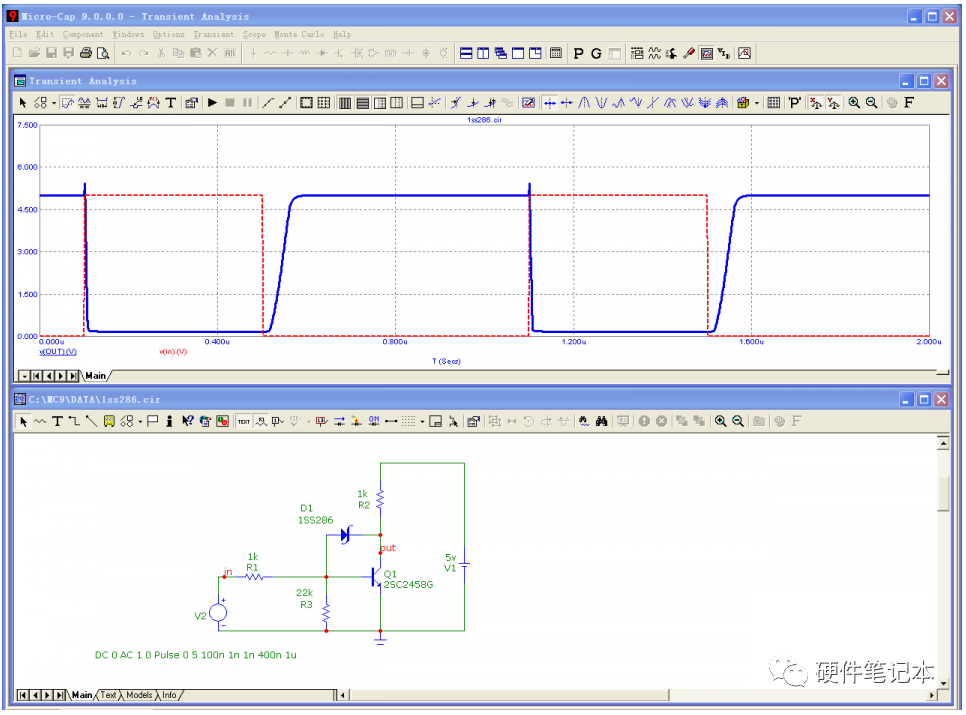Zoom out in the schematic window toolbar
Viewport: 966px width, 715px height.
click(737, 421)
